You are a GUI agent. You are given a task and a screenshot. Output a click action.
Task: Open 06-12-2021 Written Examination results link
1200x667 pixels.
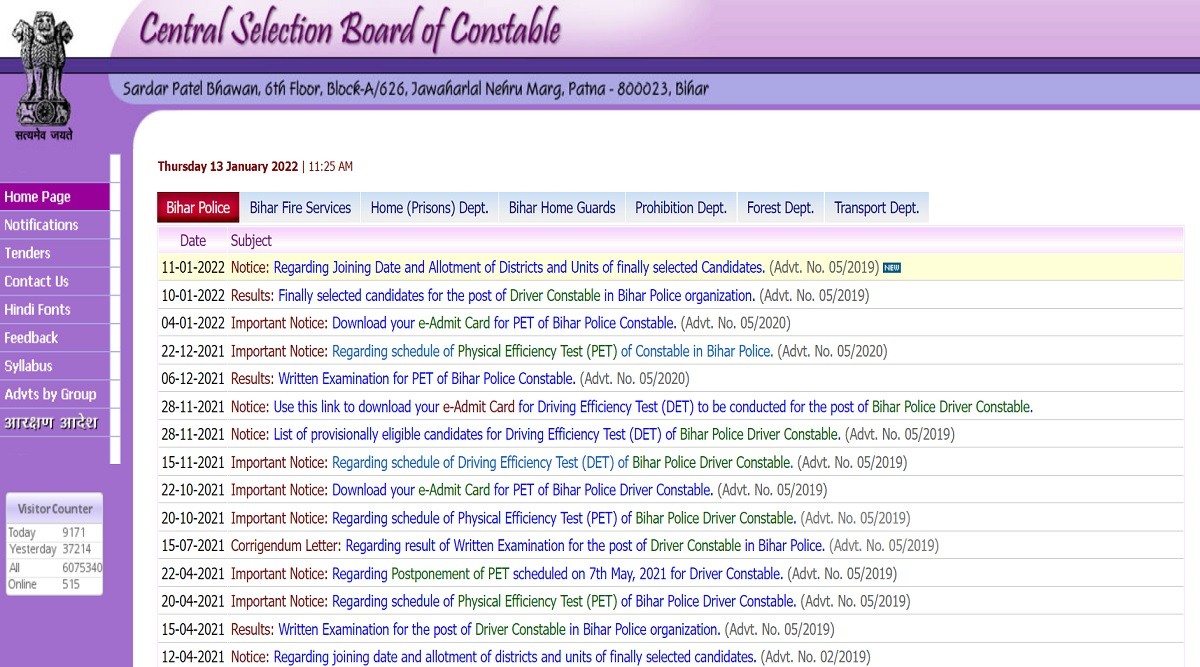pyautogui.click(x=427, y=379)
